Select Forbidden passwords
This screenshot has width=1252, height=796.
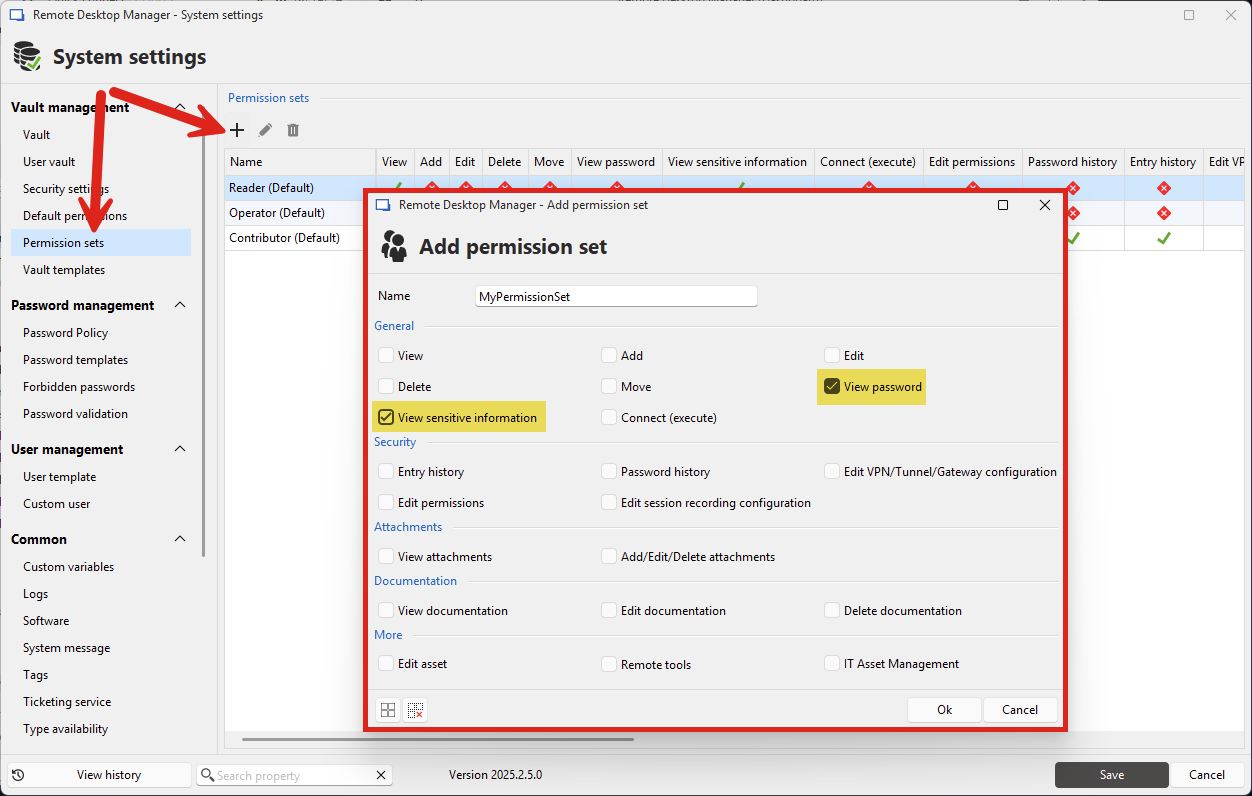(x=79, y=387)
